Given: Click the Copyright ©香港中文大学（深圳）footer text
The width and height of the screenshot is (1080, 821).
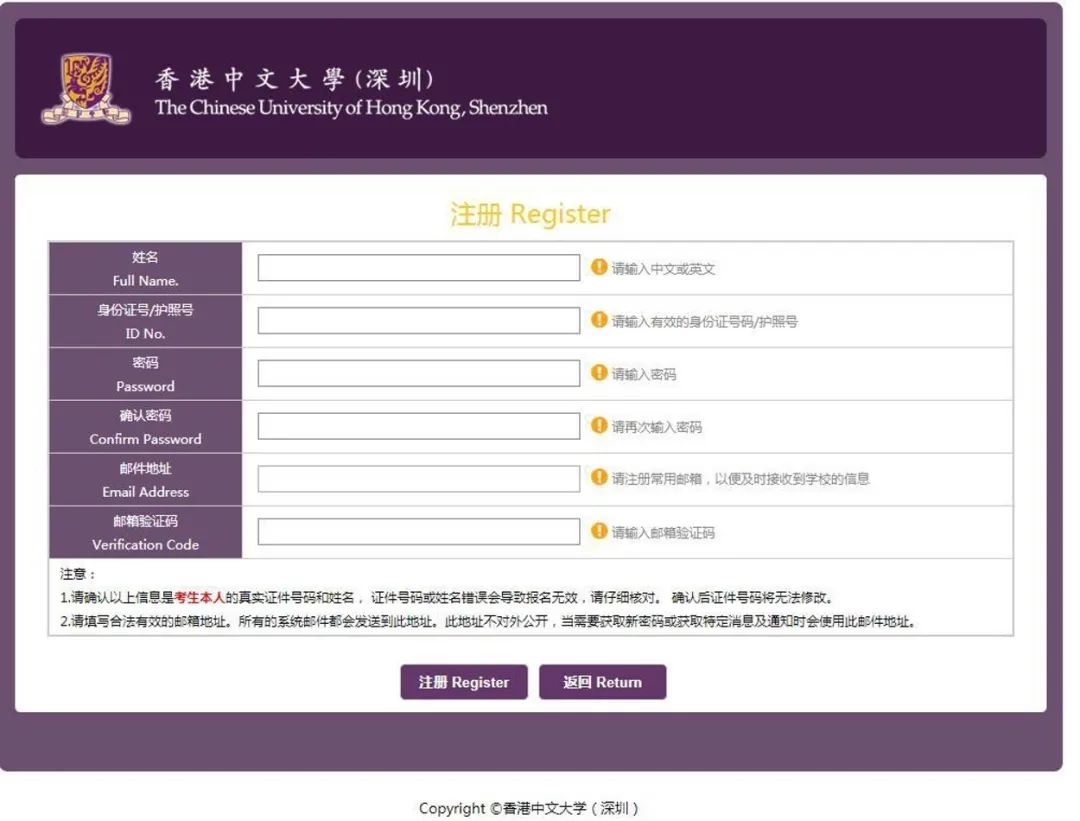Looking at the screenshot, I should point(529,808).
